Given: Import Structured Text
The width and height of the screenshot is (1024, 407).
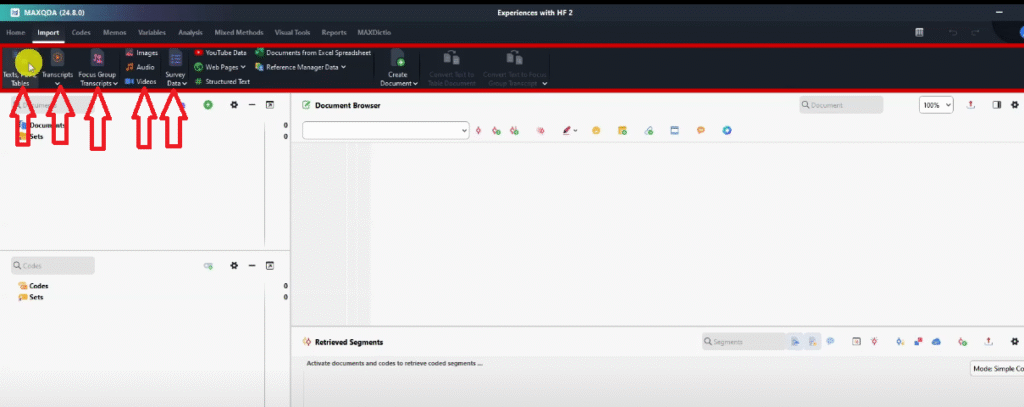Looking at the screenshot, I should click(x=222, y=82).
